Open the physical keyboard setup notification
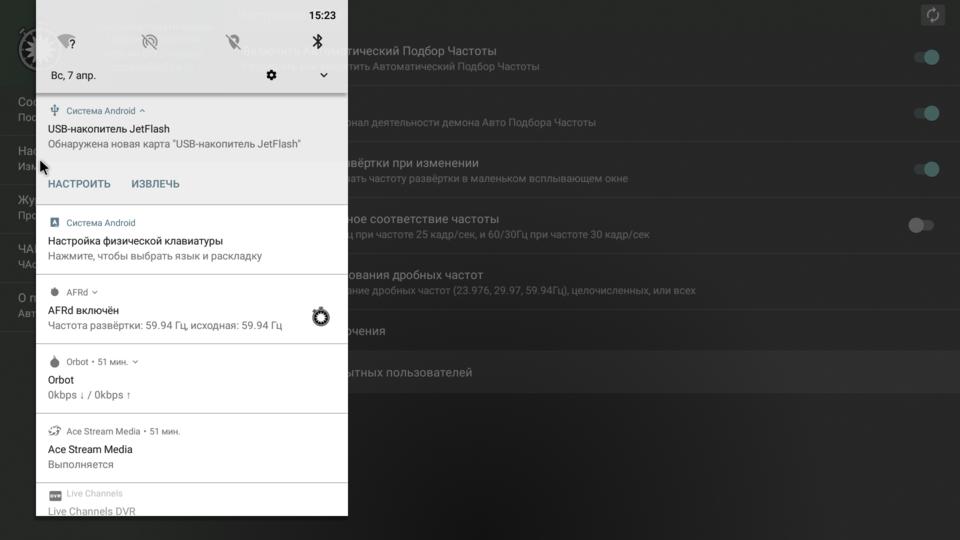The height and width of the screenshot is (540, 960). [x=190, y=247]
